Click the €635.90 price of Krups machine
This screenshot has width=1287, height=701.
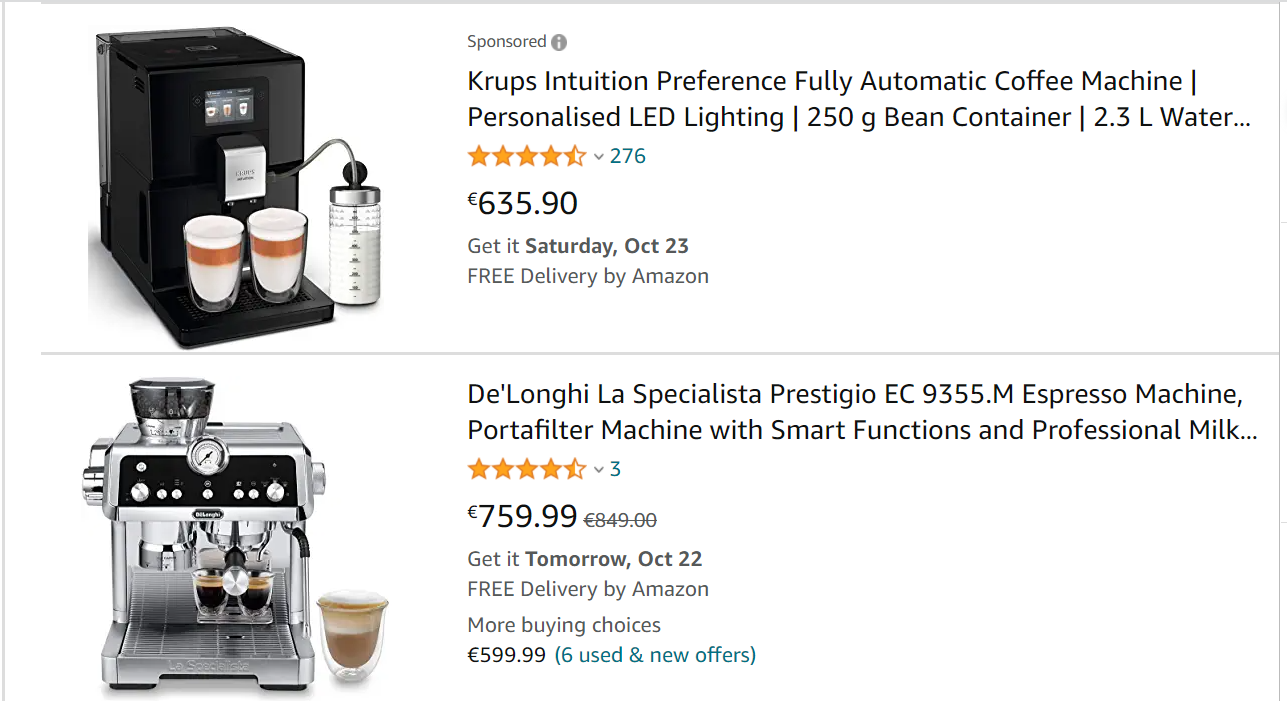click(523, 203)
